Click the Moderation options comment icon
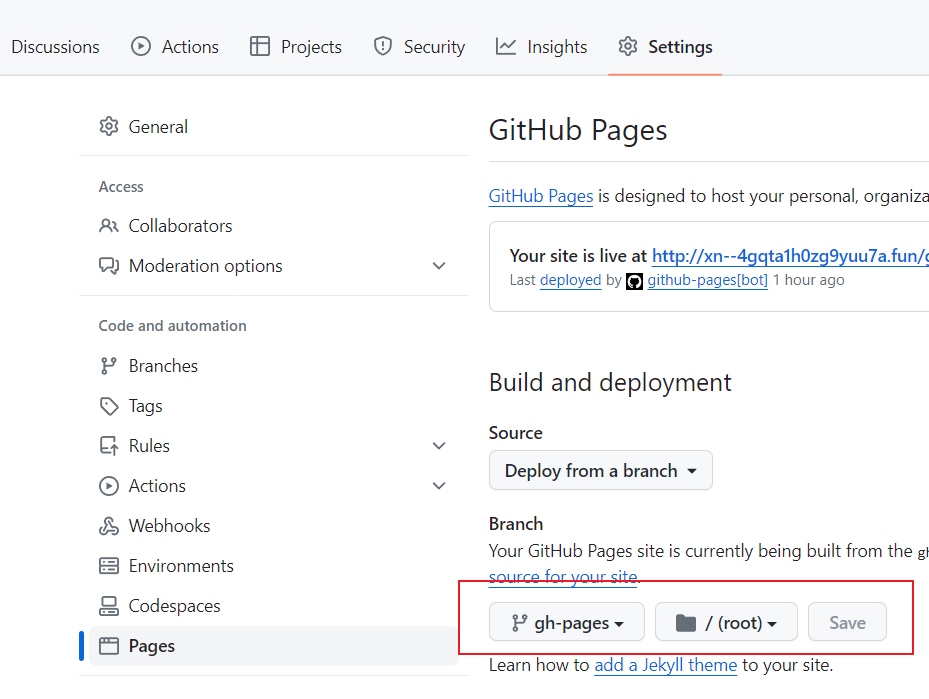This screenshot has width=929, height=699. tap(108, 266)
